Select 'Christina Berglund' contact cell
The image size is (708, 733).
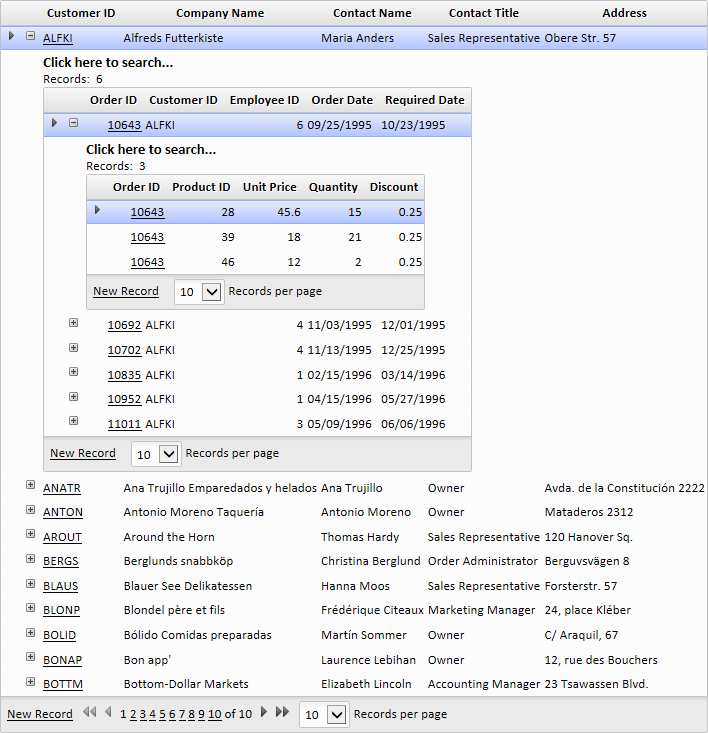coord(371,561)
